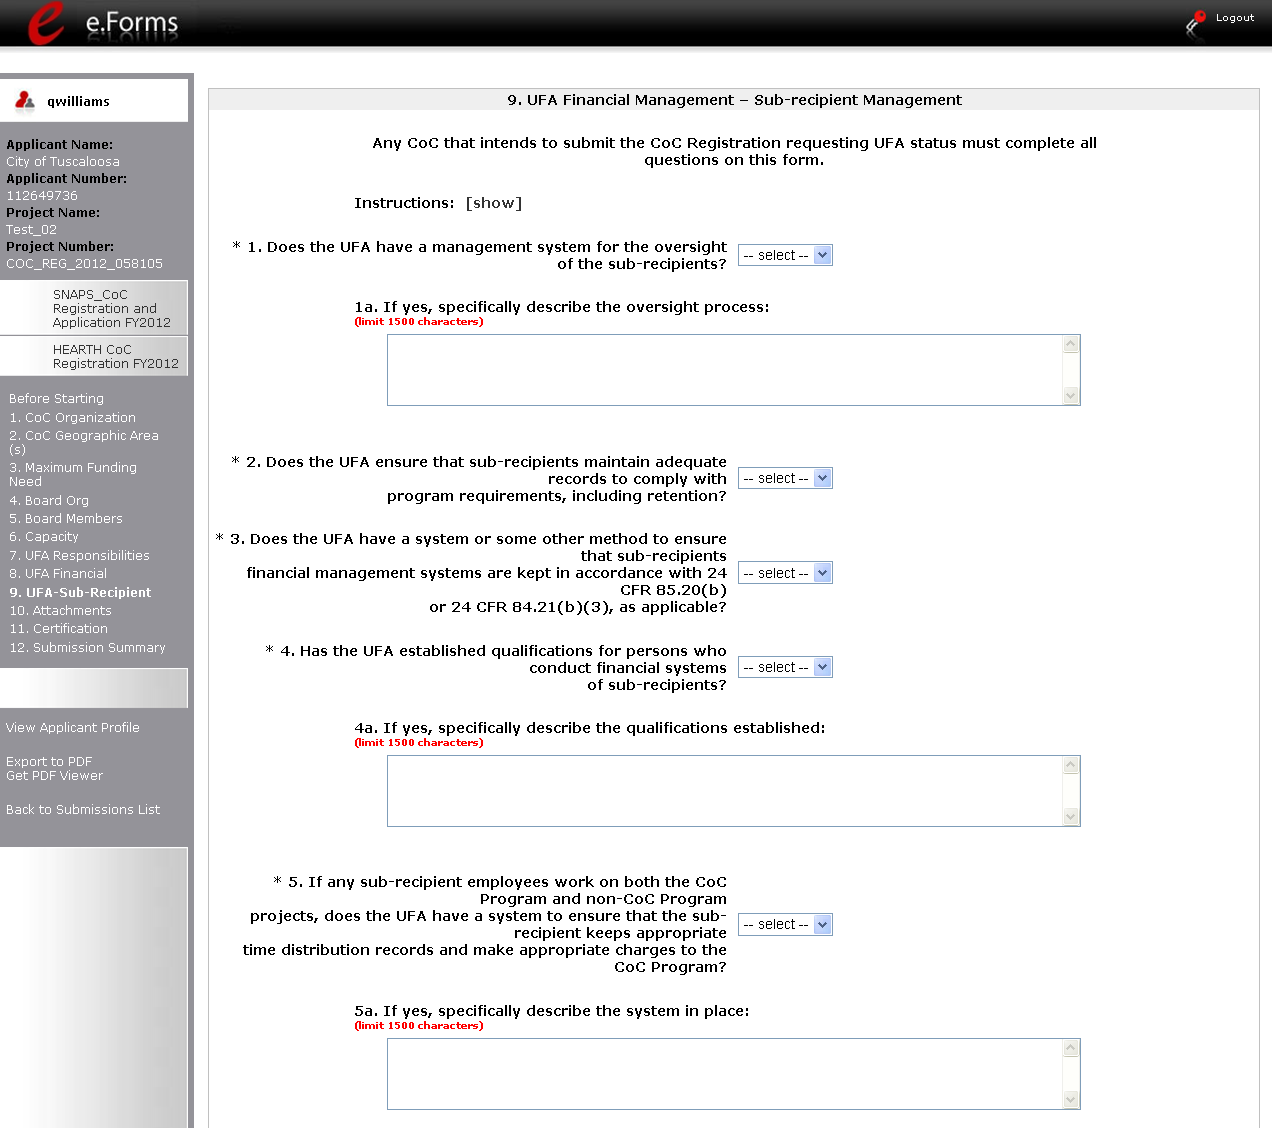This screenshot has height=1128, width=1272.
Task: Go to 3. Maximum Funding Need
Action: pos(73,474)
